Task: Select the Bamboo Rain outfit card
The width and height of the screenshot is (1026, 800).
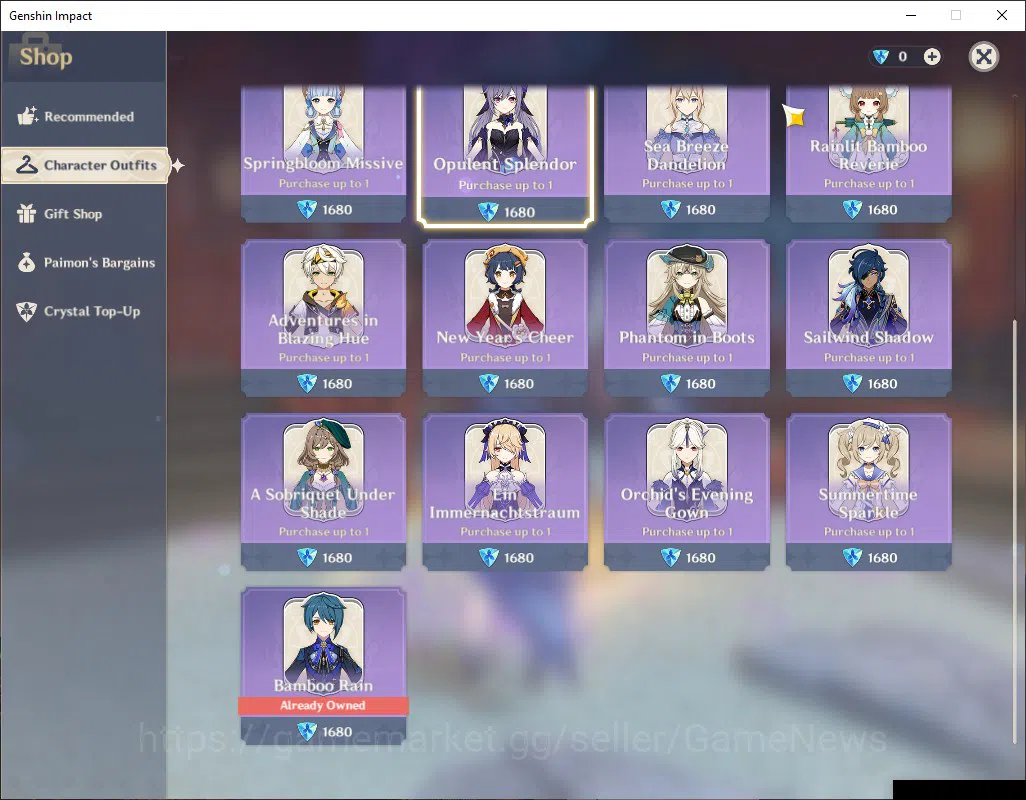Action: pyautogui.click(x=323, y=666)
